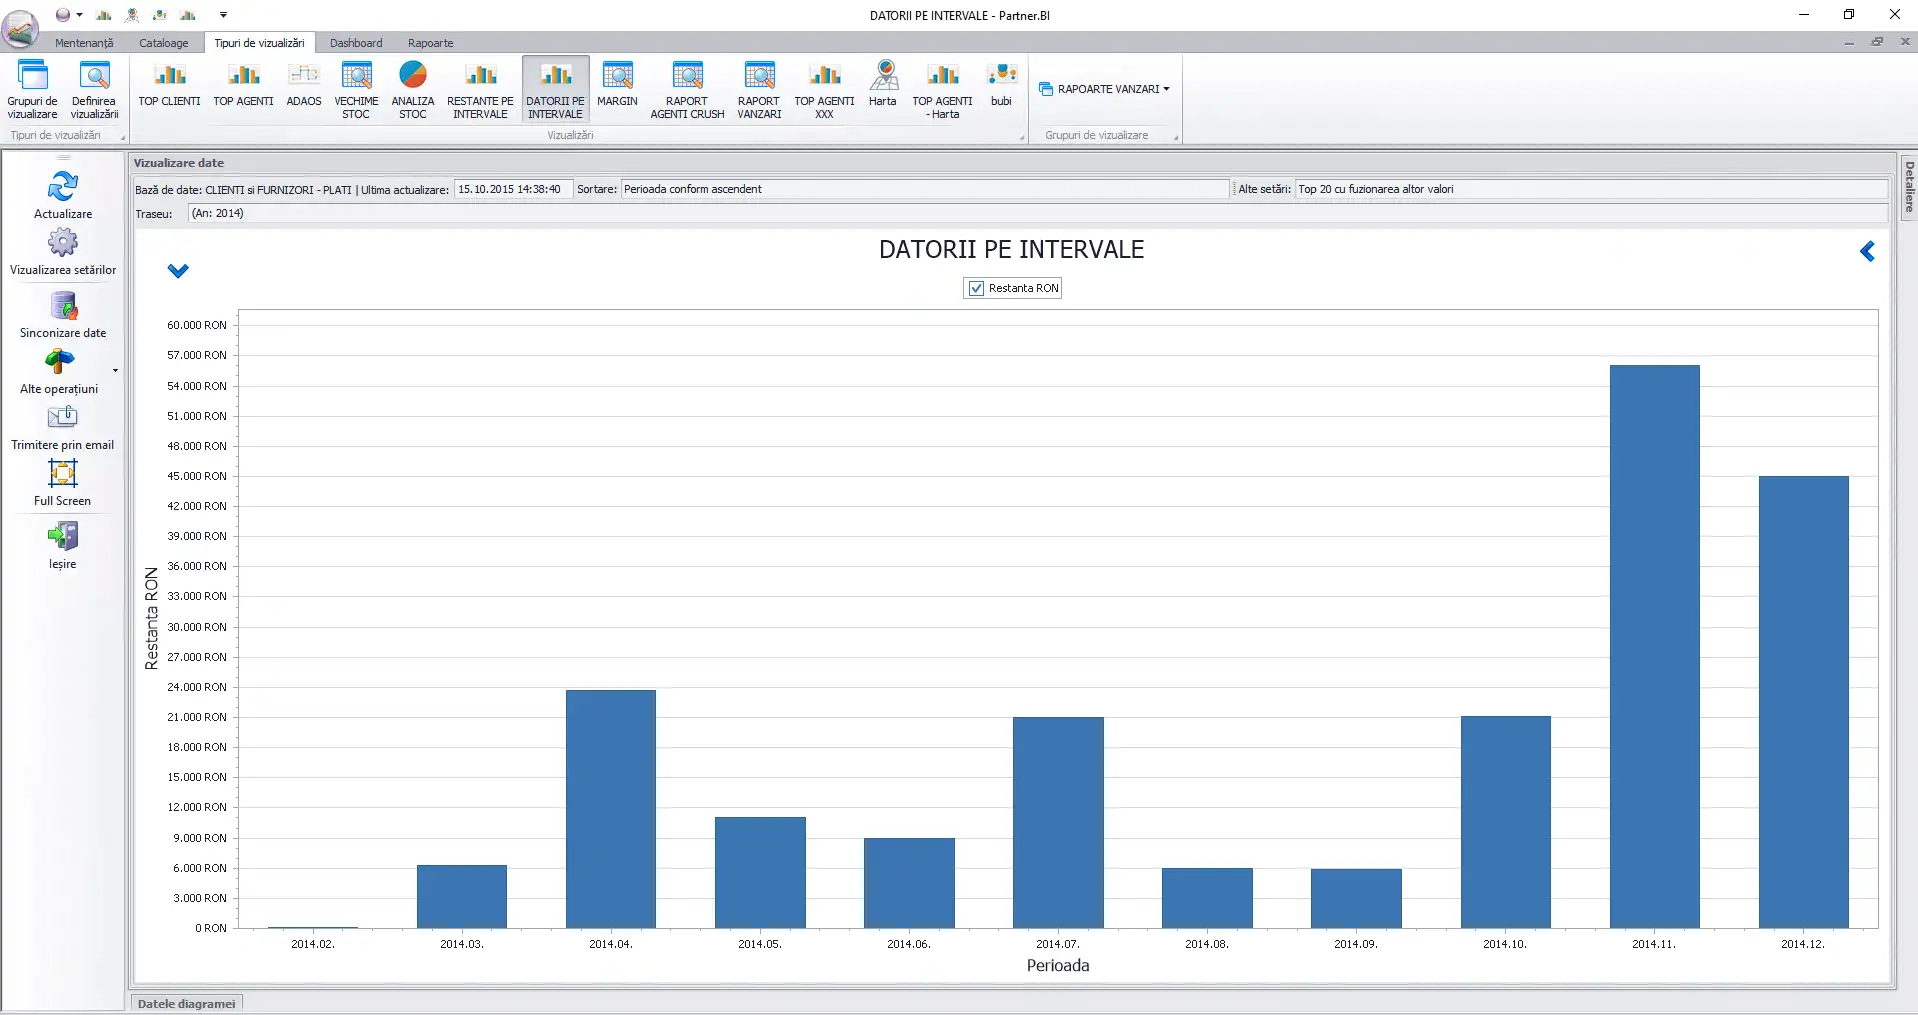Open Datele diagramei bottom tab

(187, 1003)
